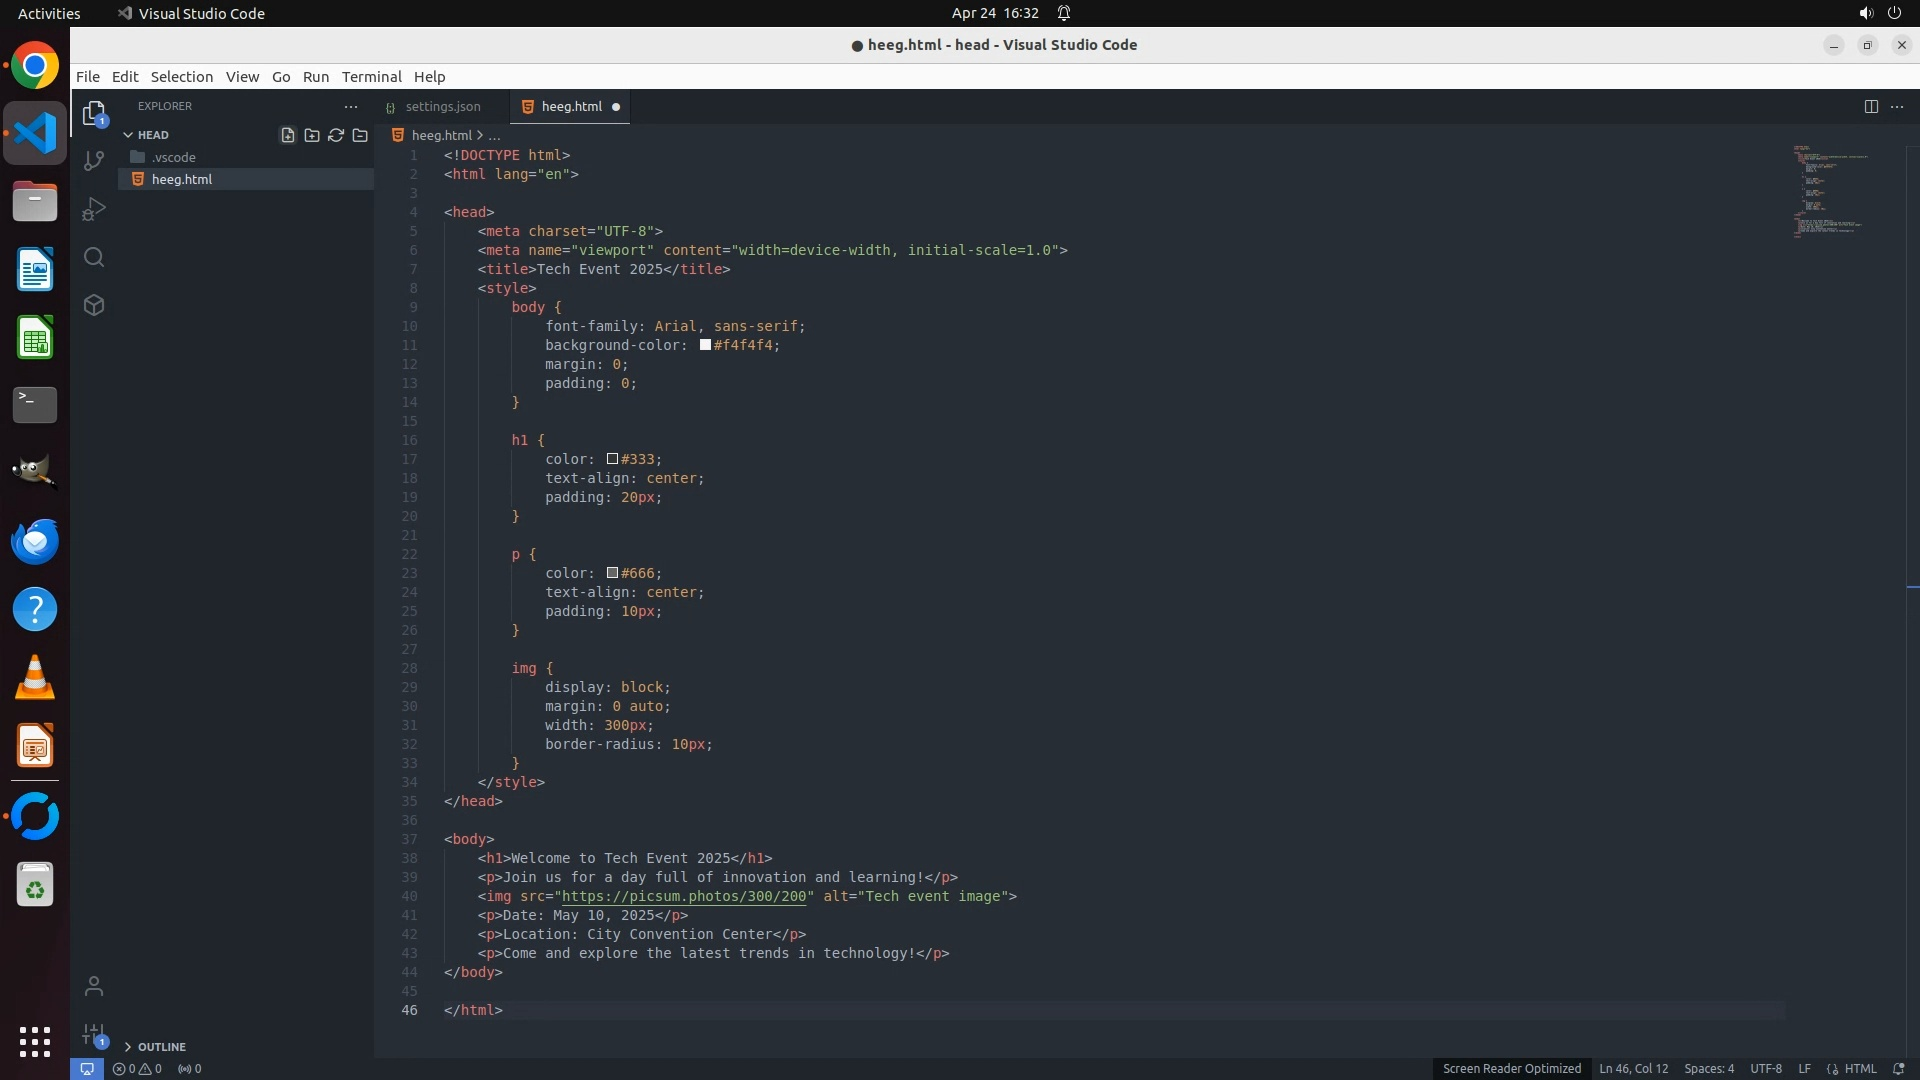Refresh the Explorer file tree
Viewport: 1920px width, 1080px height.
(x=336, y=135)
